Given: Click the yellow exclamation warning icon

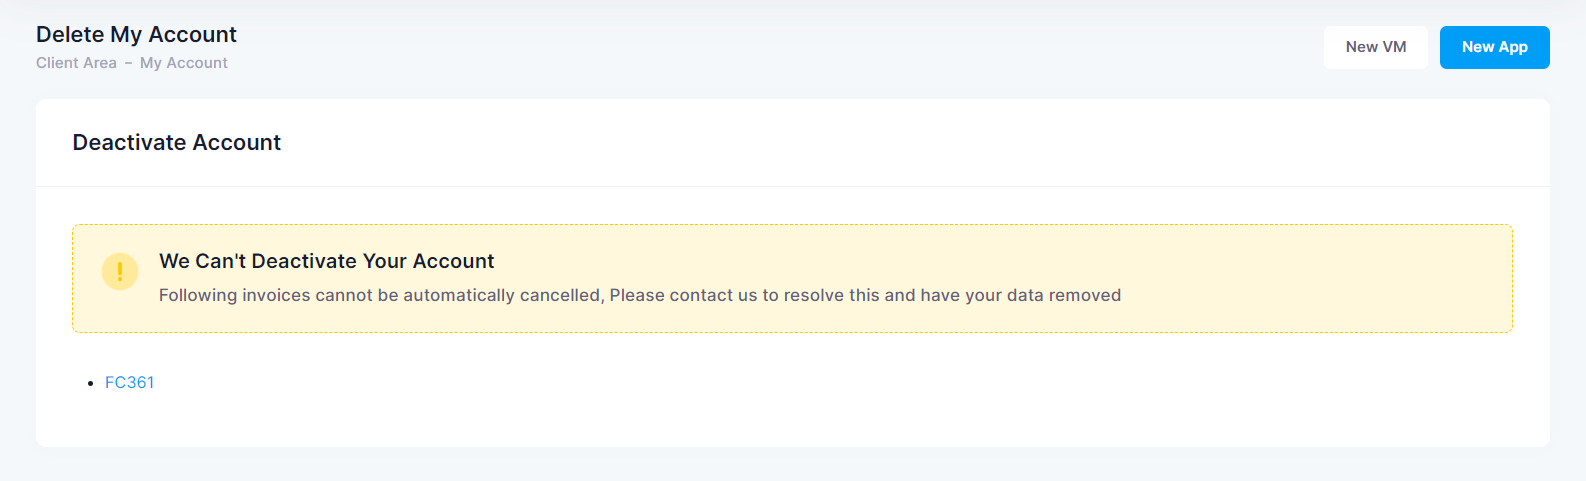Looking at the screenshot, I should point(120,271).
